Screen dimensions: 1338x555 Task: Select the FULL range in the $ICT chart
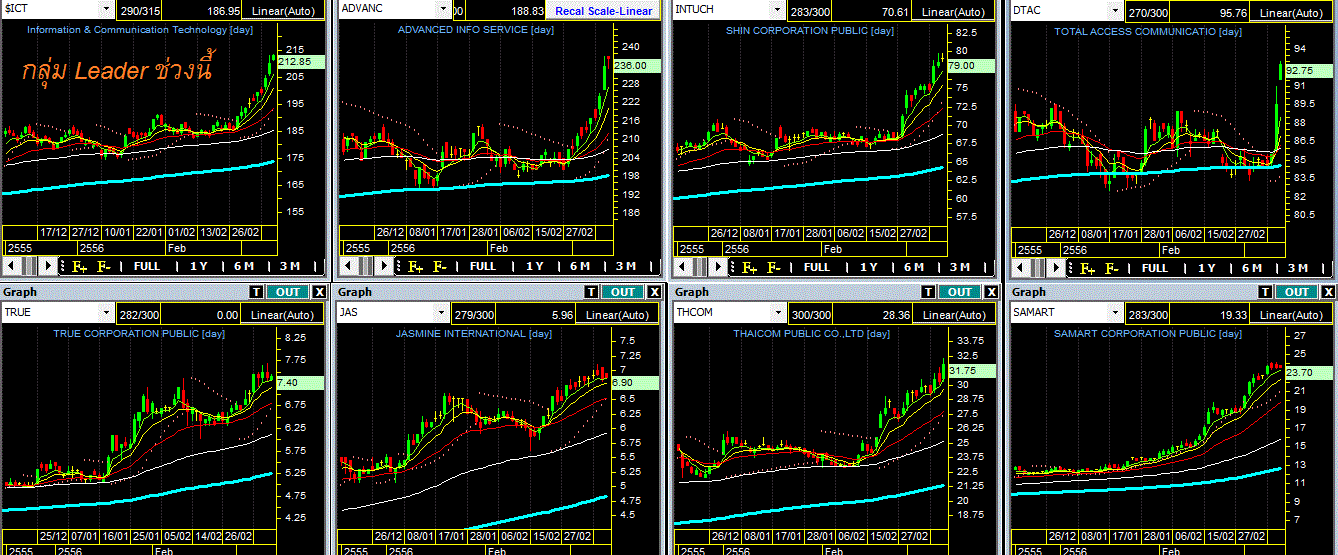tap(146, 266)
